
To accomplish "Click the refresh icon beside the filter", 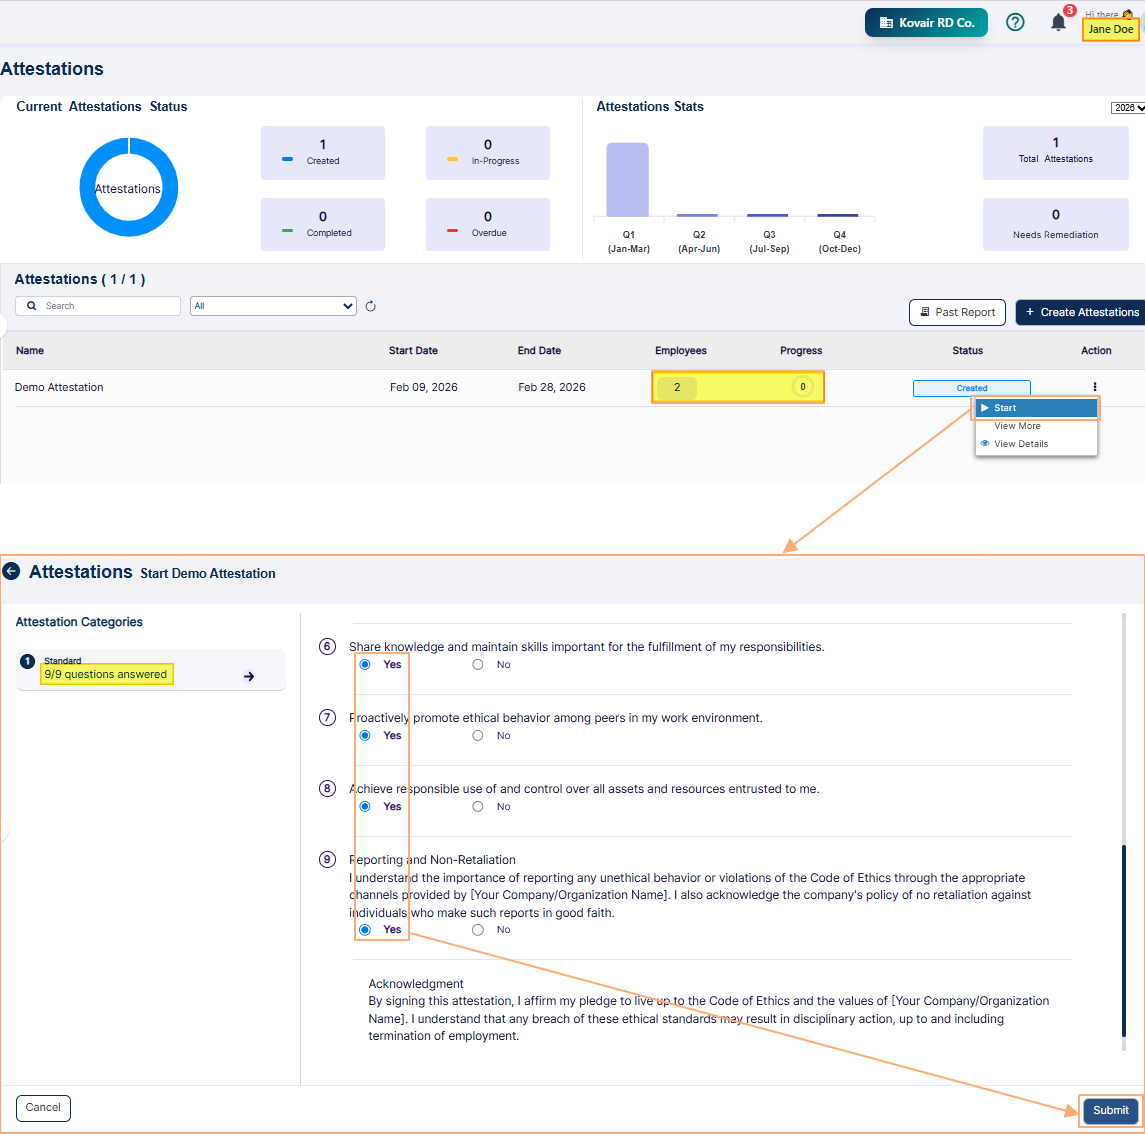I will point(370,306).
